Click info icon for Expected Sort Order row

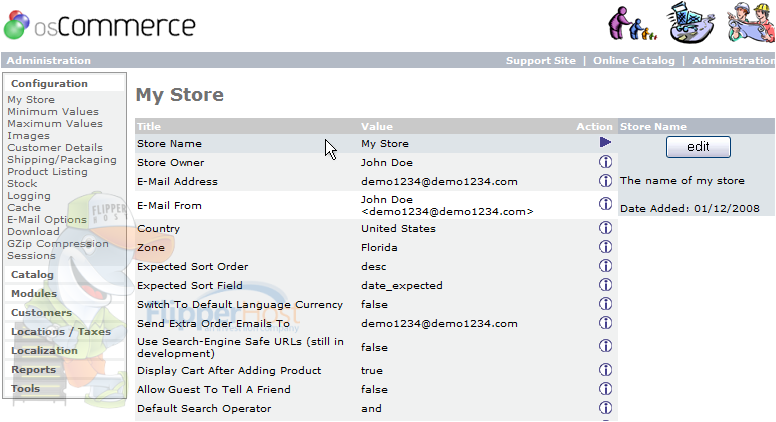pos(605,266)
